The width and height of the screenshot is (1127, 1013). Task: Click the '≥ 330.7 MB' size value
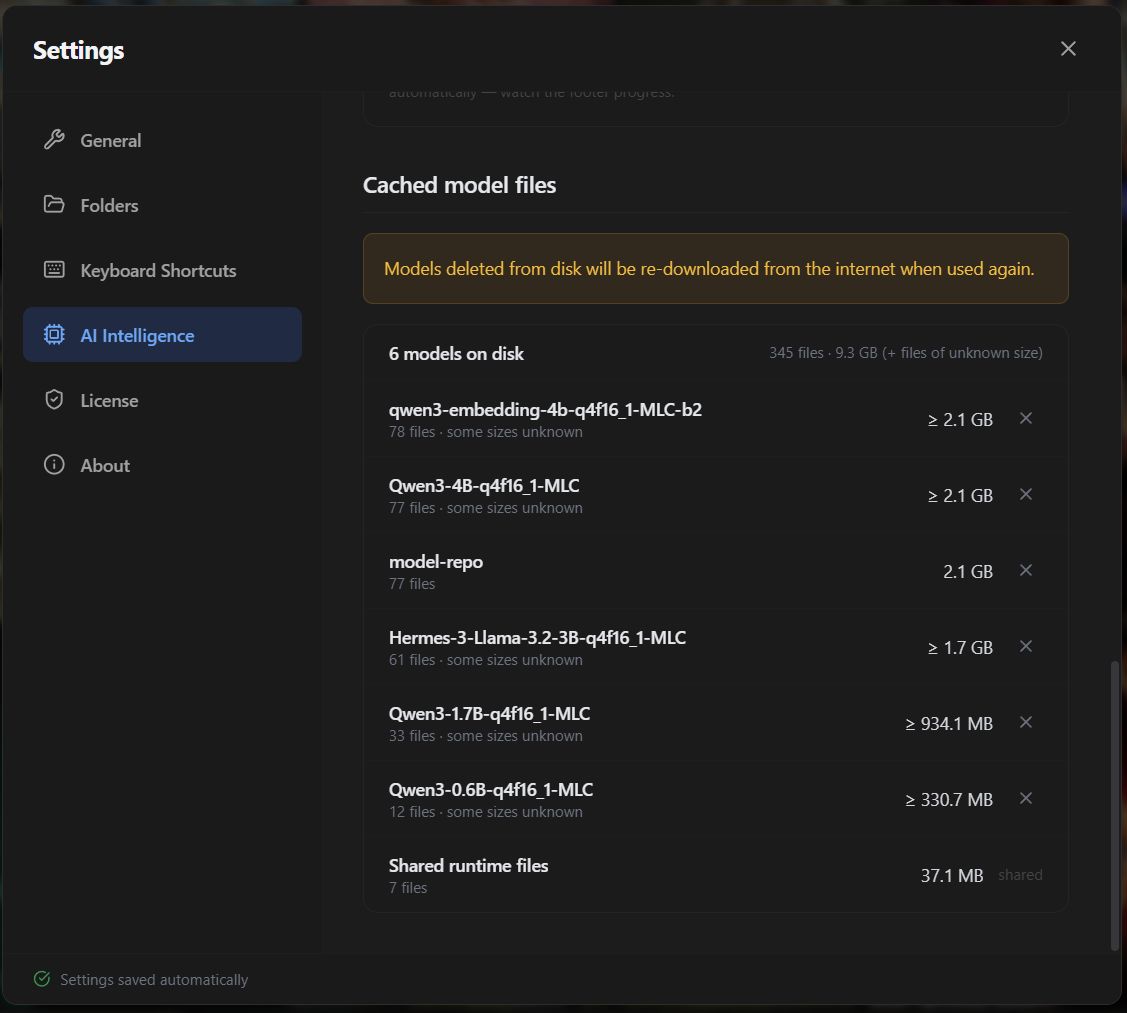click(949, 799)
